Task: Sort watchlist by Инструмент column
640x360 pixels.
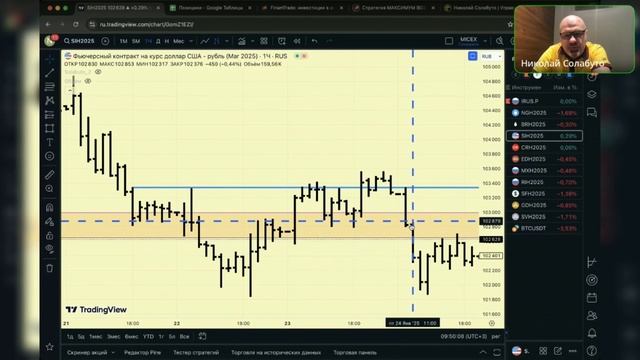Action: pyautogui.click(x=527, y=87)
